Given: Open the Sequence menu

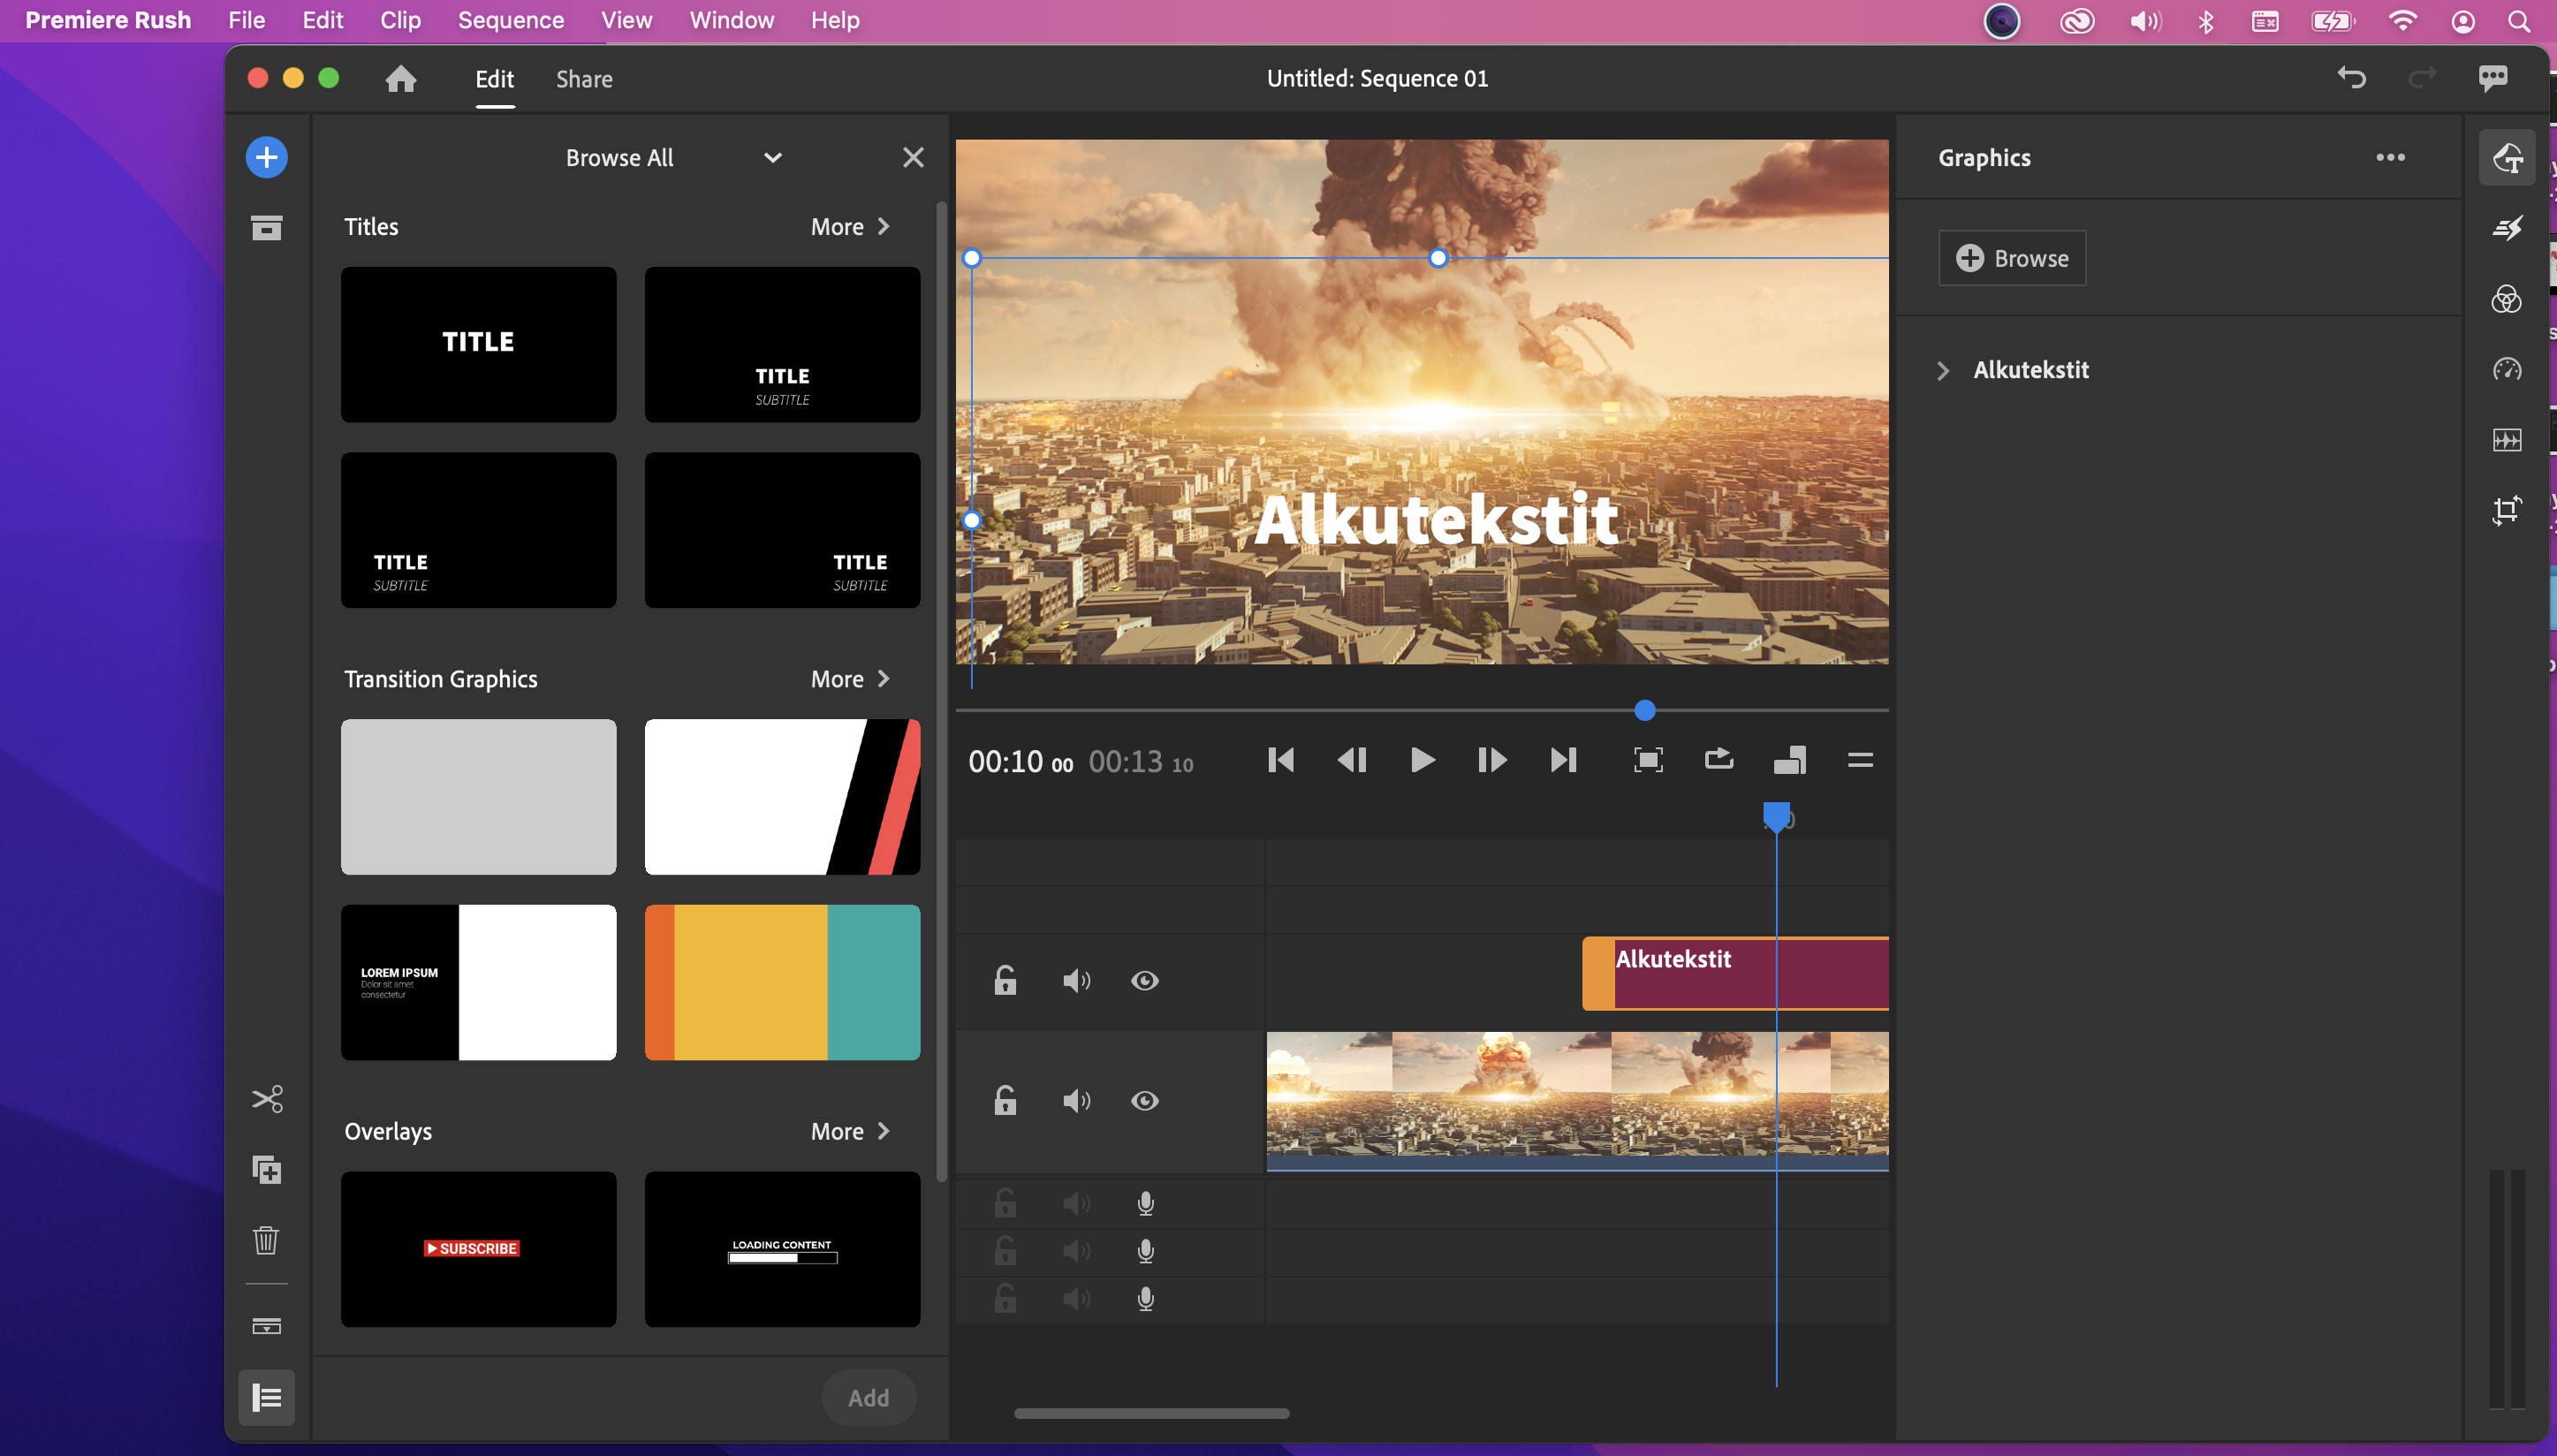Looking at the screenshot, I should pos(510,20).
